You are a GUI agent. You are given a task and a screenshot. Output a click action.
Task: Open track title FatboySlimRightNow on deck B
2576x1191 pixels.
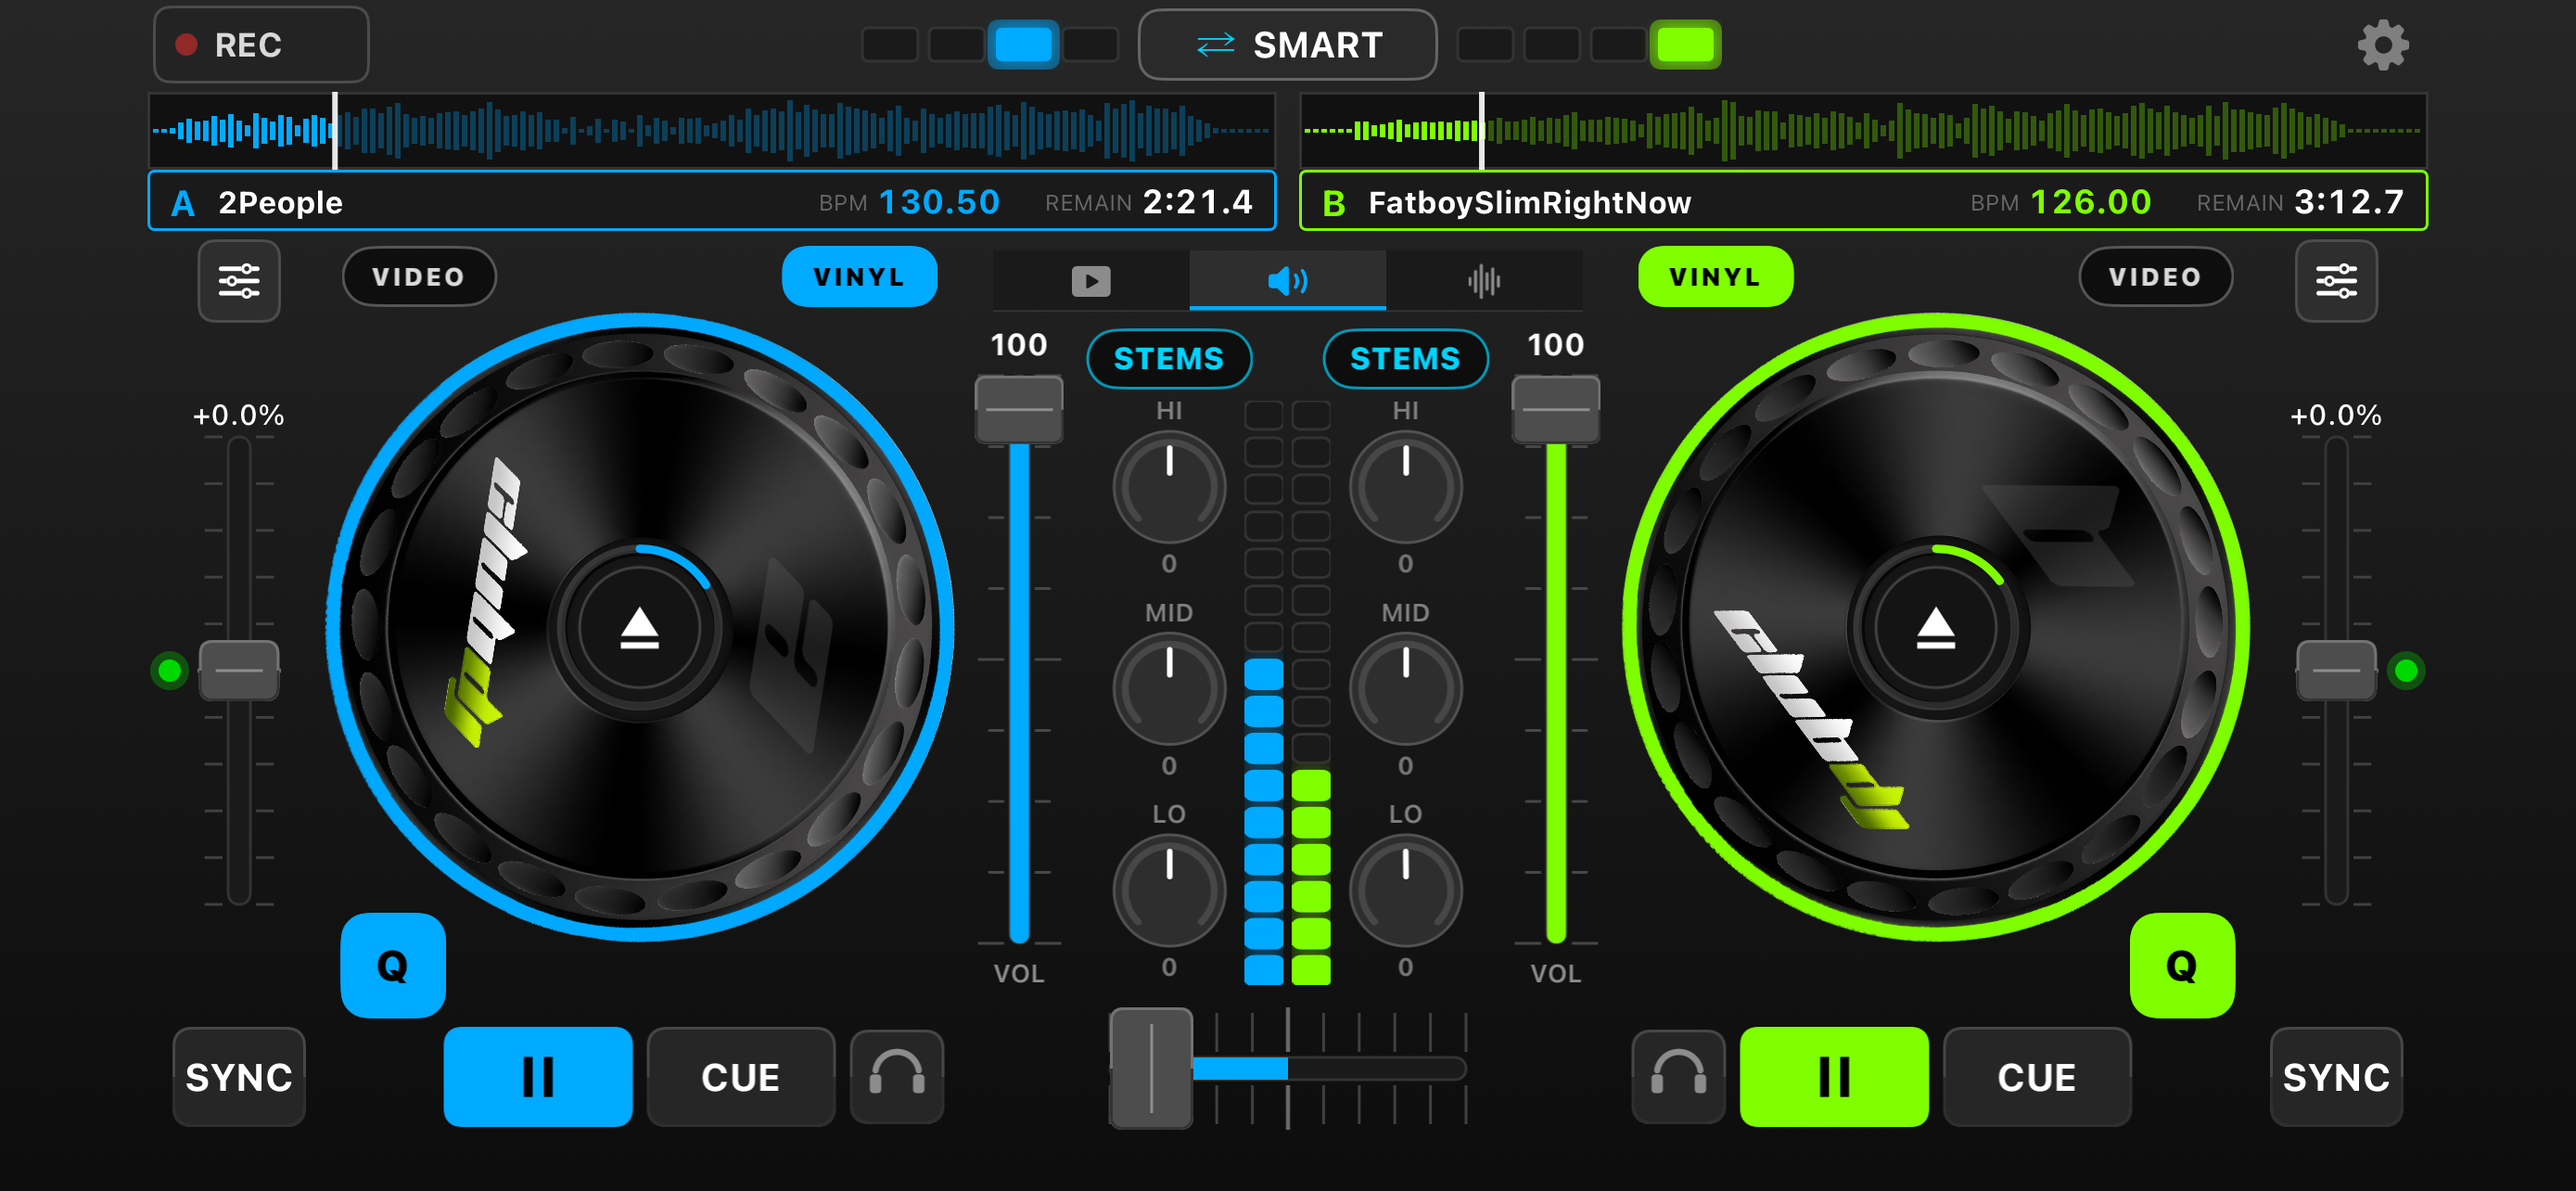coord(1530,203)
